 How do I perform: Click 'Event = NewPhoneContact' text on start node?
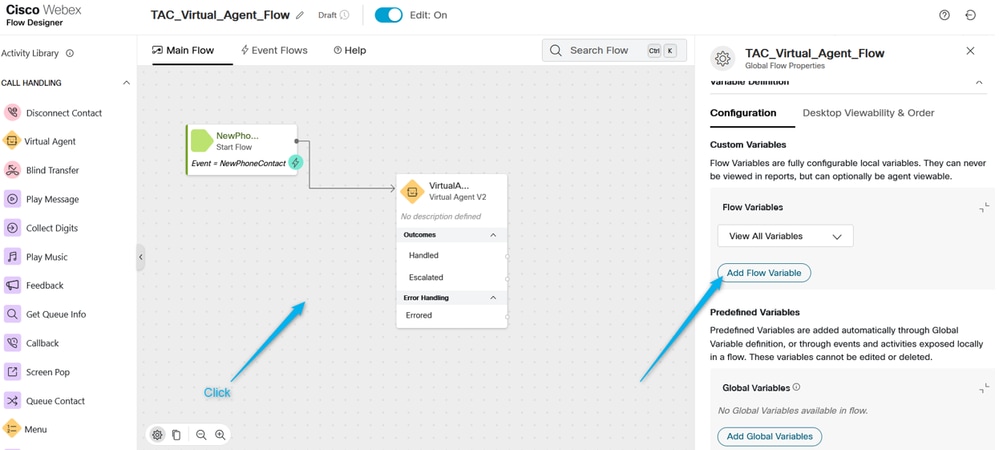point(238,163)
